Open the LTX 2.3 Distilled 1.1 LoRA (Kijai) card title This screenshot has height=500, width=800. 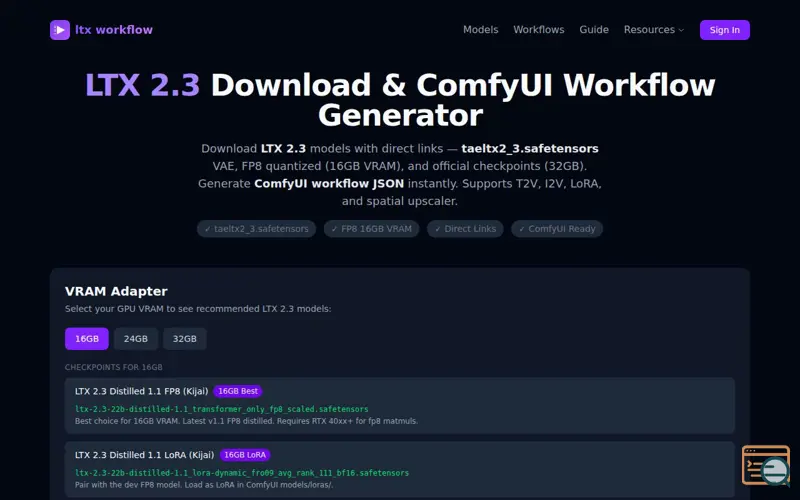144,455
